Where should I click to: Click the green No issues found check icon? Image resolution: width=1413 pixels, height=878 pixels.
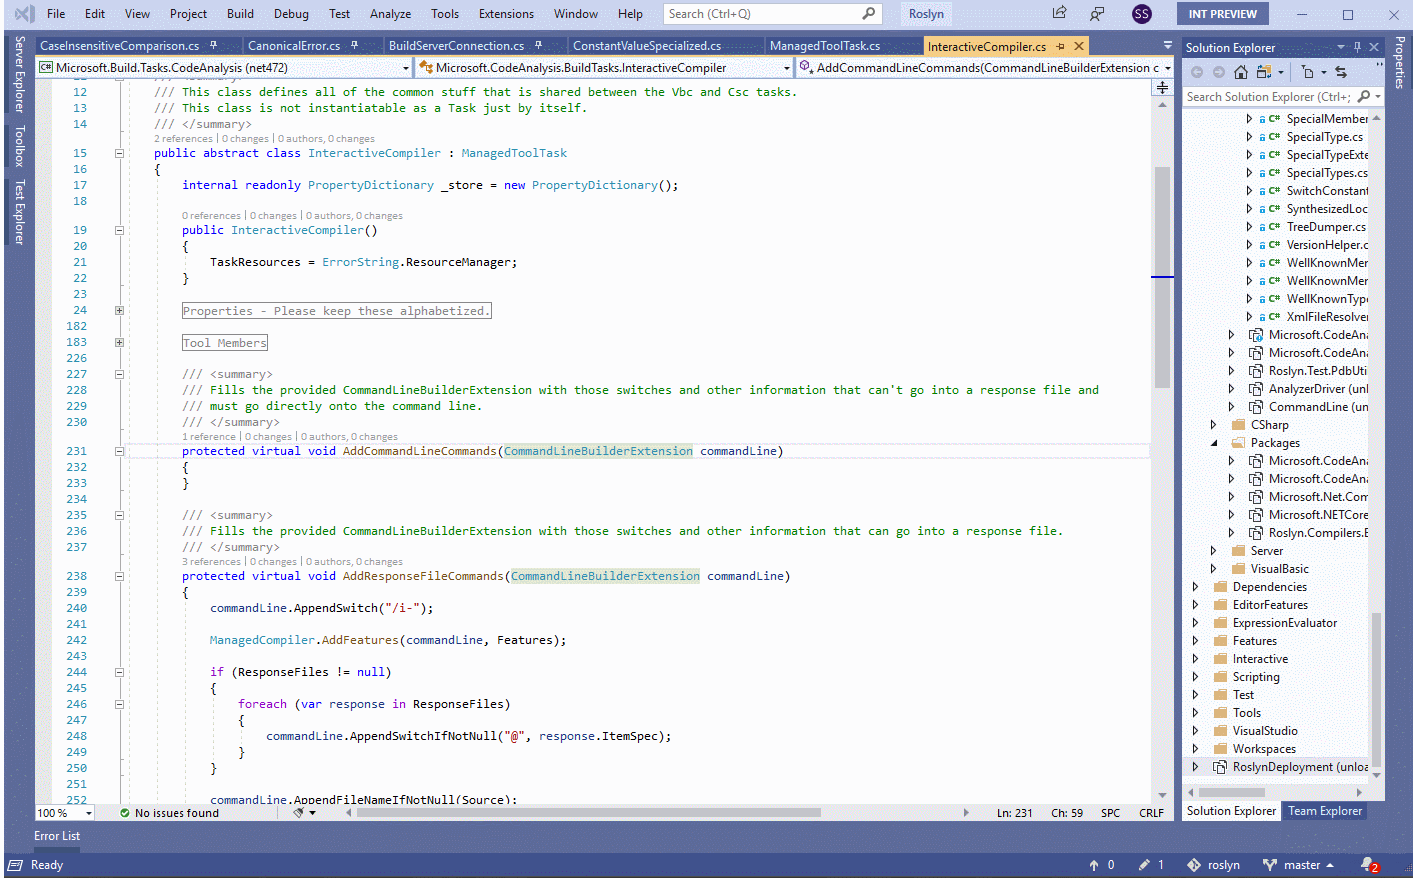123,812
